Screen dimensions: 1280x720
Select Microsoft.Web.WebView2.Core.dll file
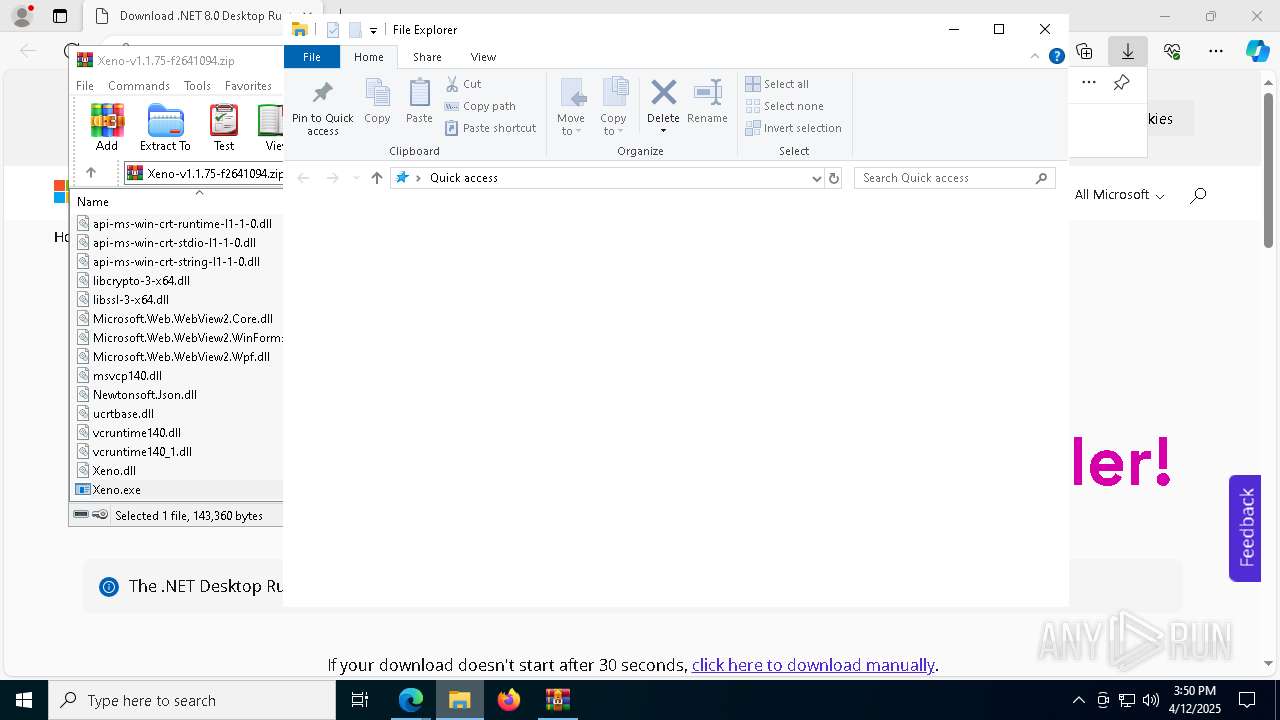182,319
